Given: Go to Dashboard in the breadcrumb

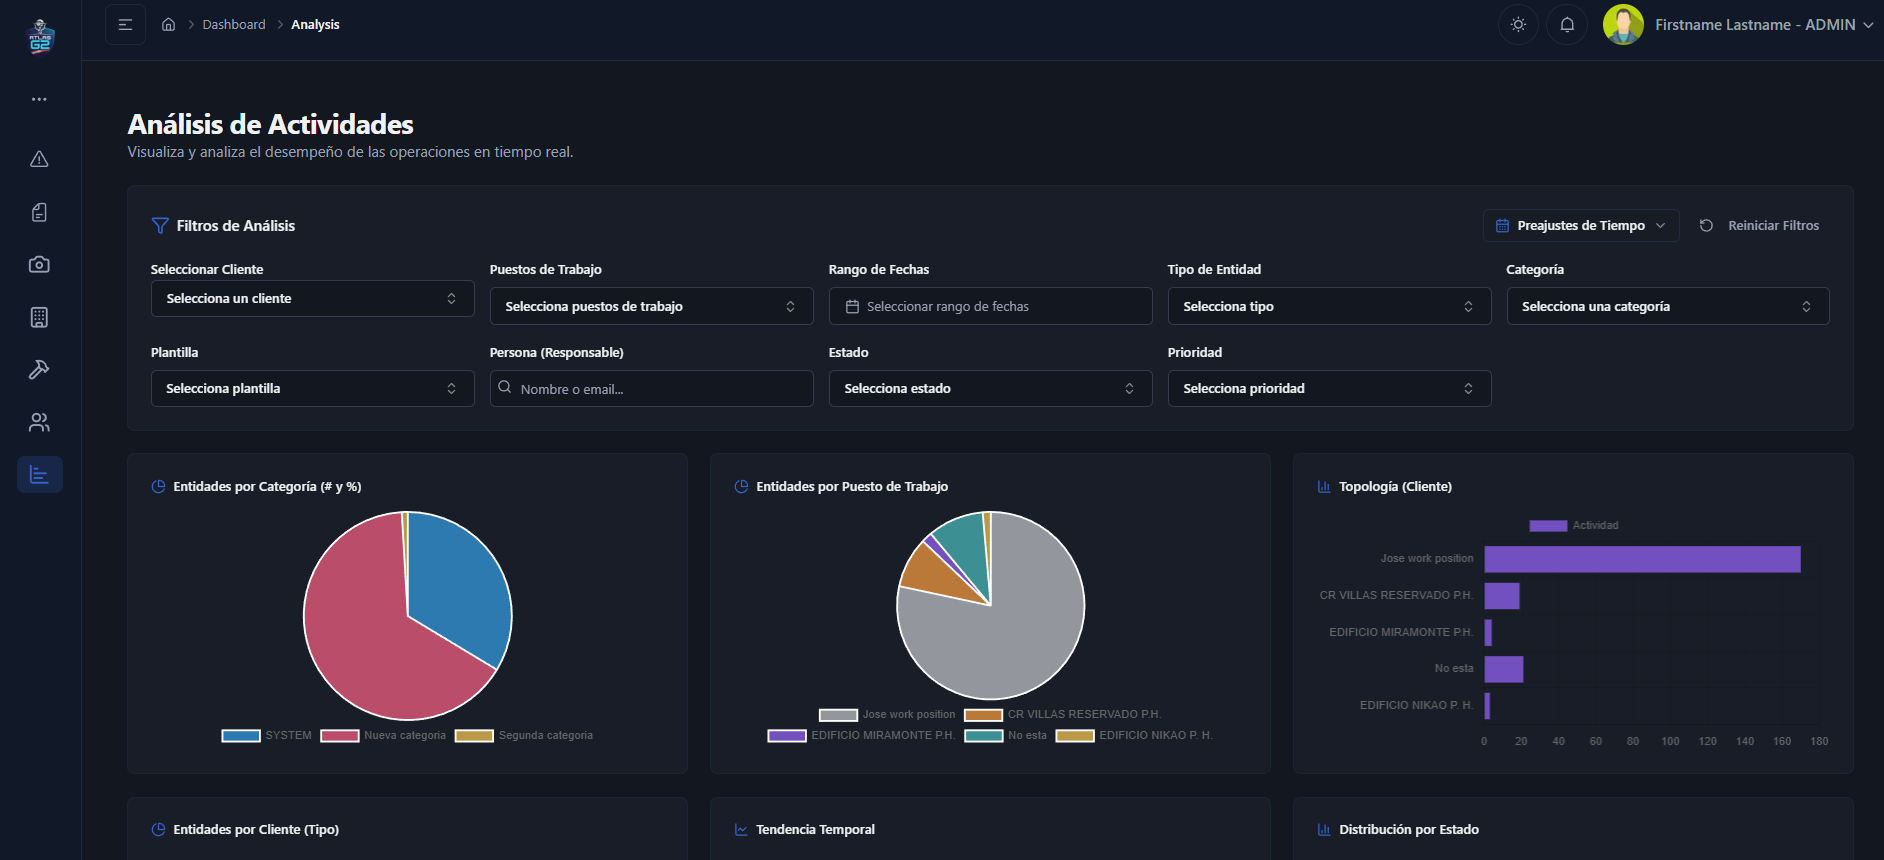Looking at the screenshot, I should (234, 25).
